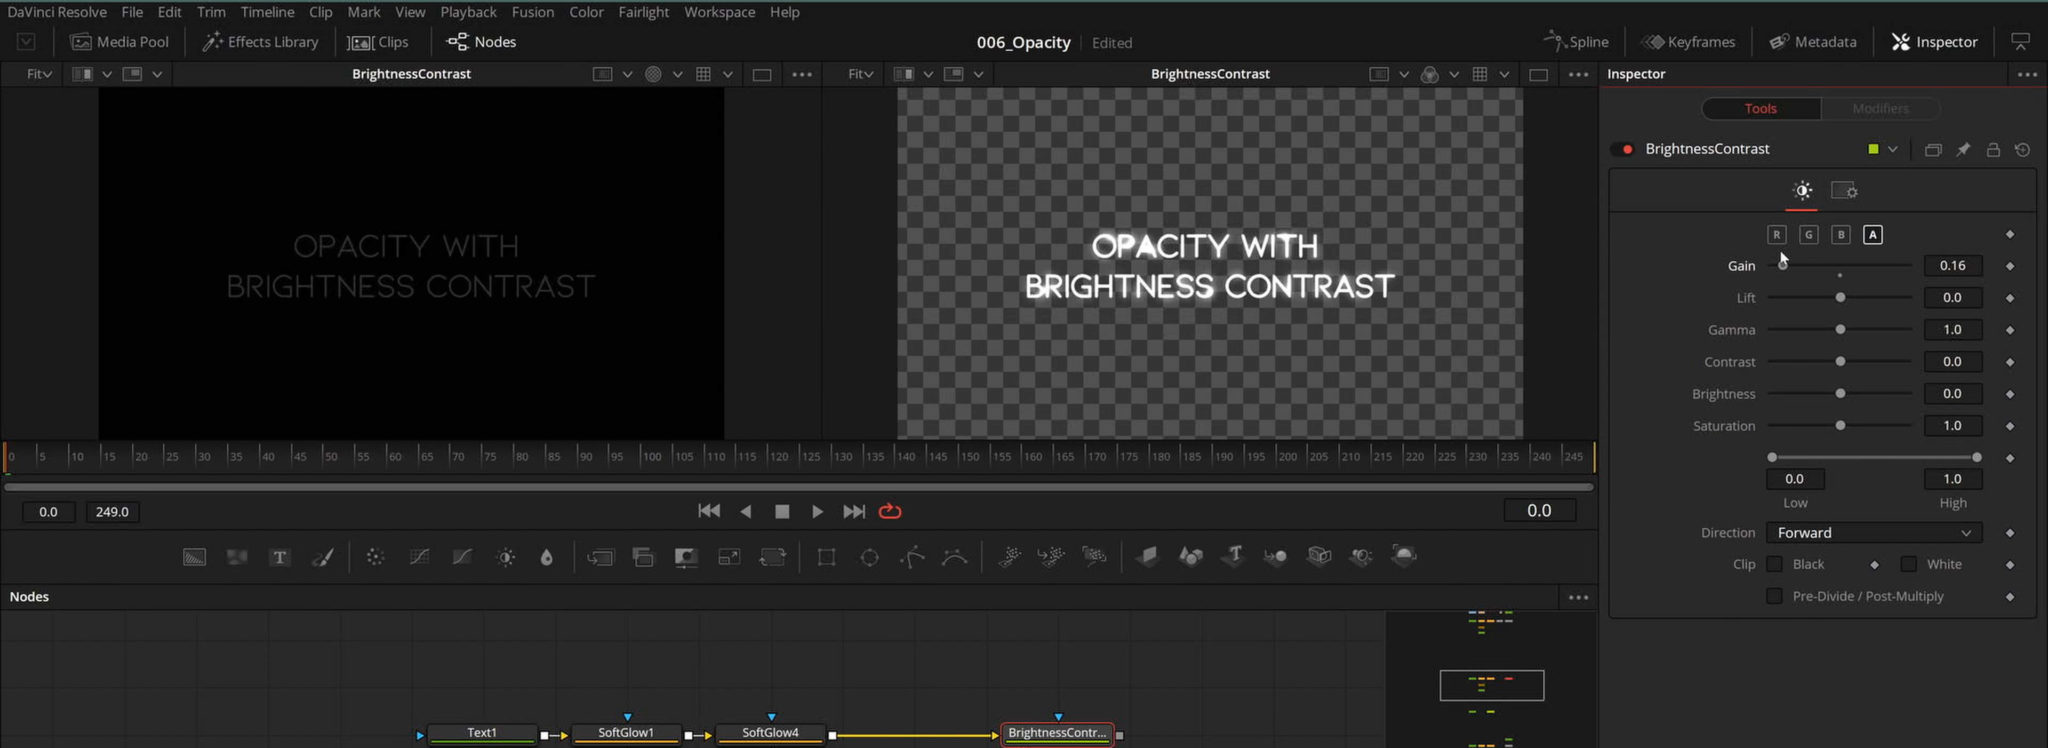Open the Fairlight menu

(644, 12)
